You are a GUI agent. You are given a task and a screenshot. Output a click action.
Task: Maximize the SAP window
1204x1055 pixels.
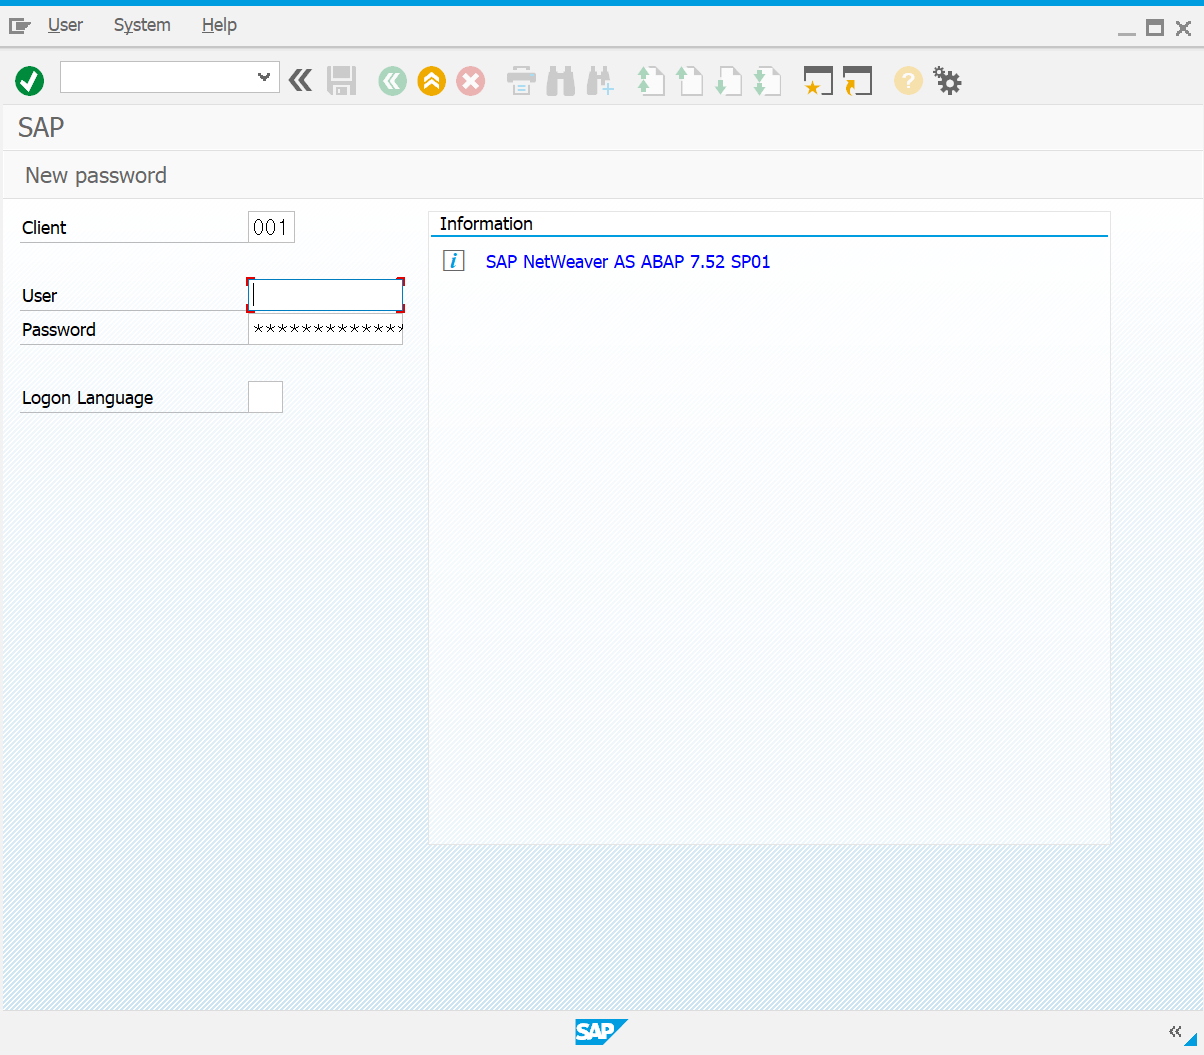click(1155, 28)
